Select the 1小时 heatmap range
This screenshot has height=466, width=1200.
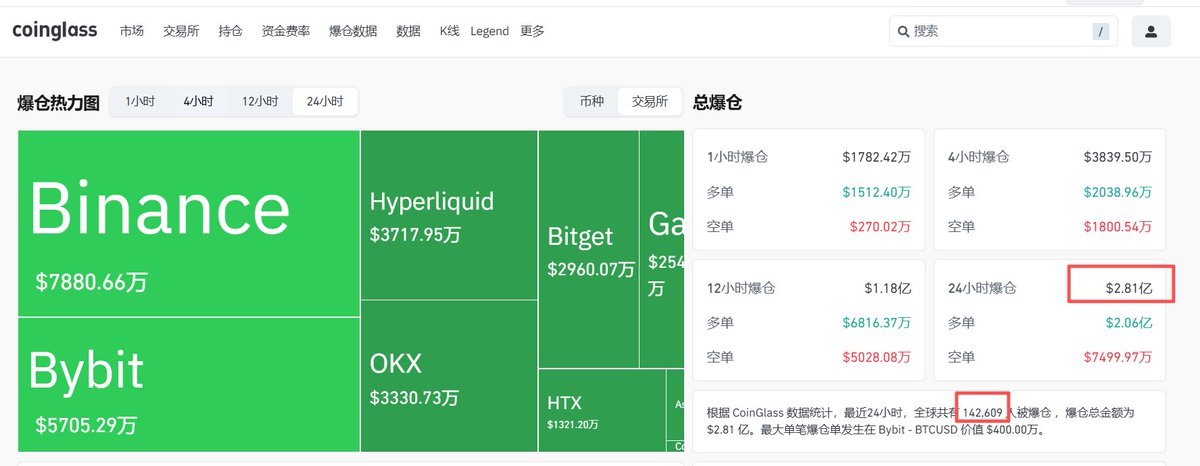tap(140, 102)
